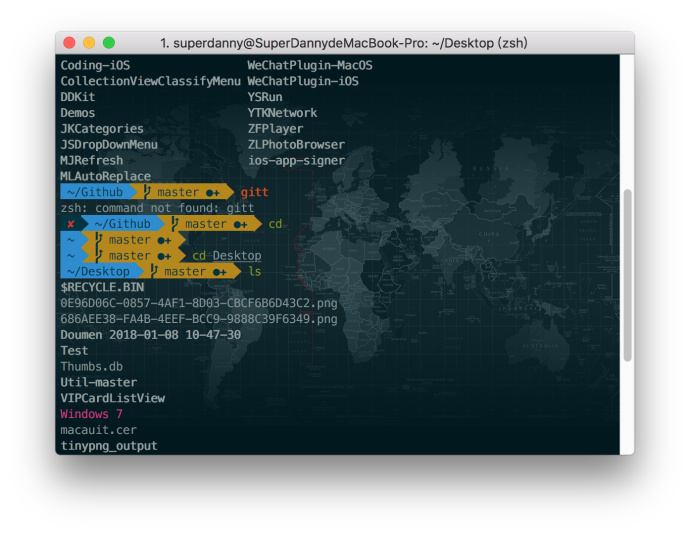Click the git branch icon in the ~/Desktop prompt

point(154,271)
